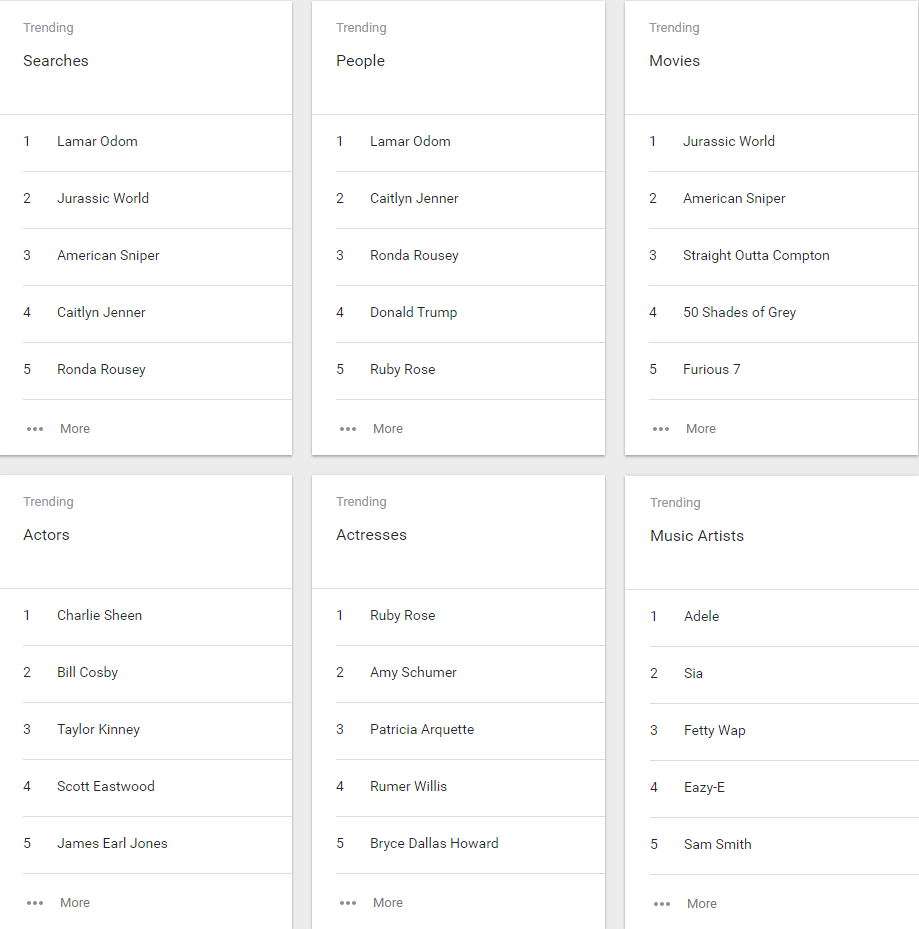Click the three-dots icon in People card
The image size is (919, 929).
pyautogui.click(x=348, y=429)
